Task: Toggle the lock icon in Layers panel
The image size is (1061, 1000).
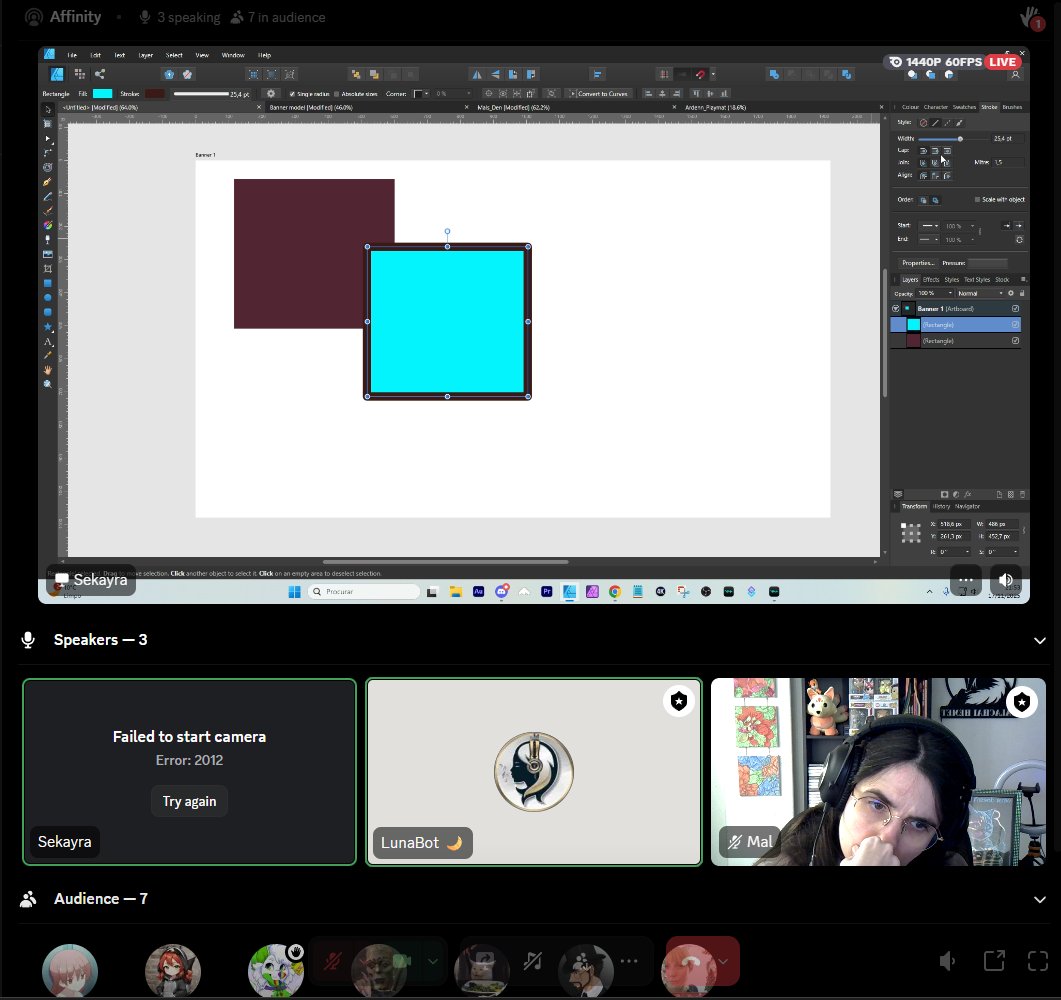Action: click(x=1022, y=293)
